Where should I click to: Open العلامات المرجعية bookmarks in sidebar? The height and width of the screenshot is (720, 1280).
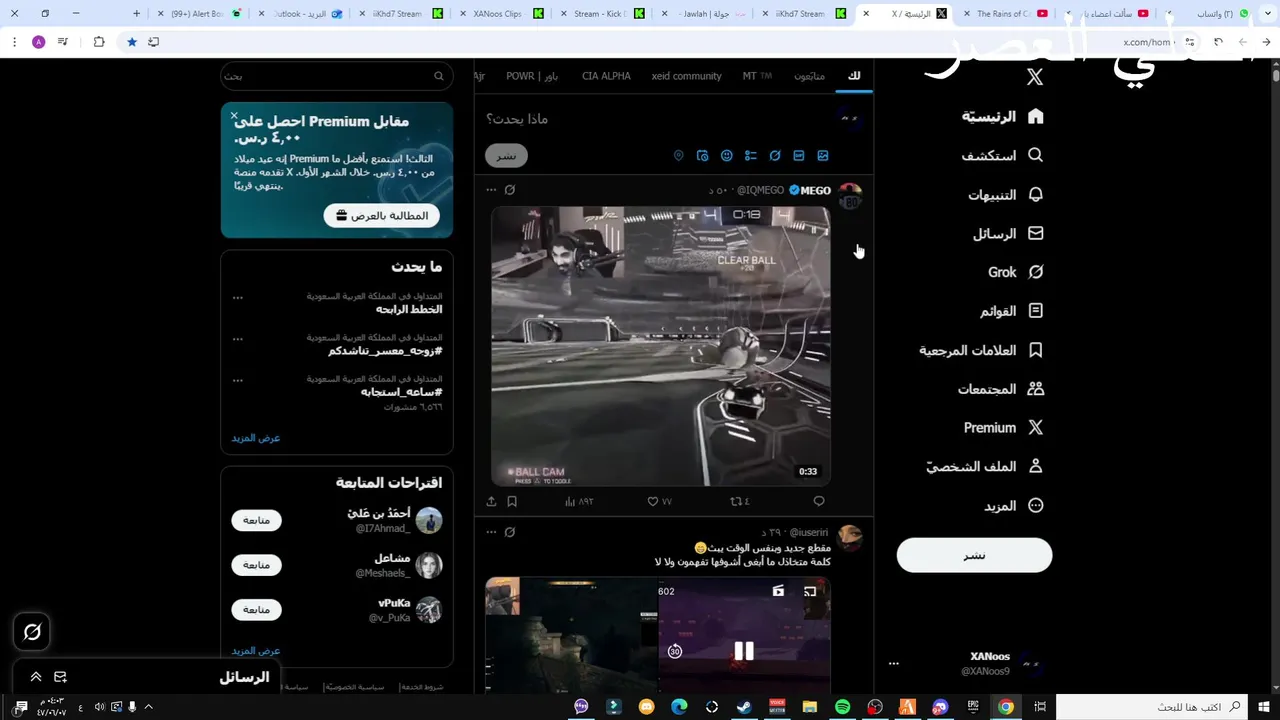(981, 350)
